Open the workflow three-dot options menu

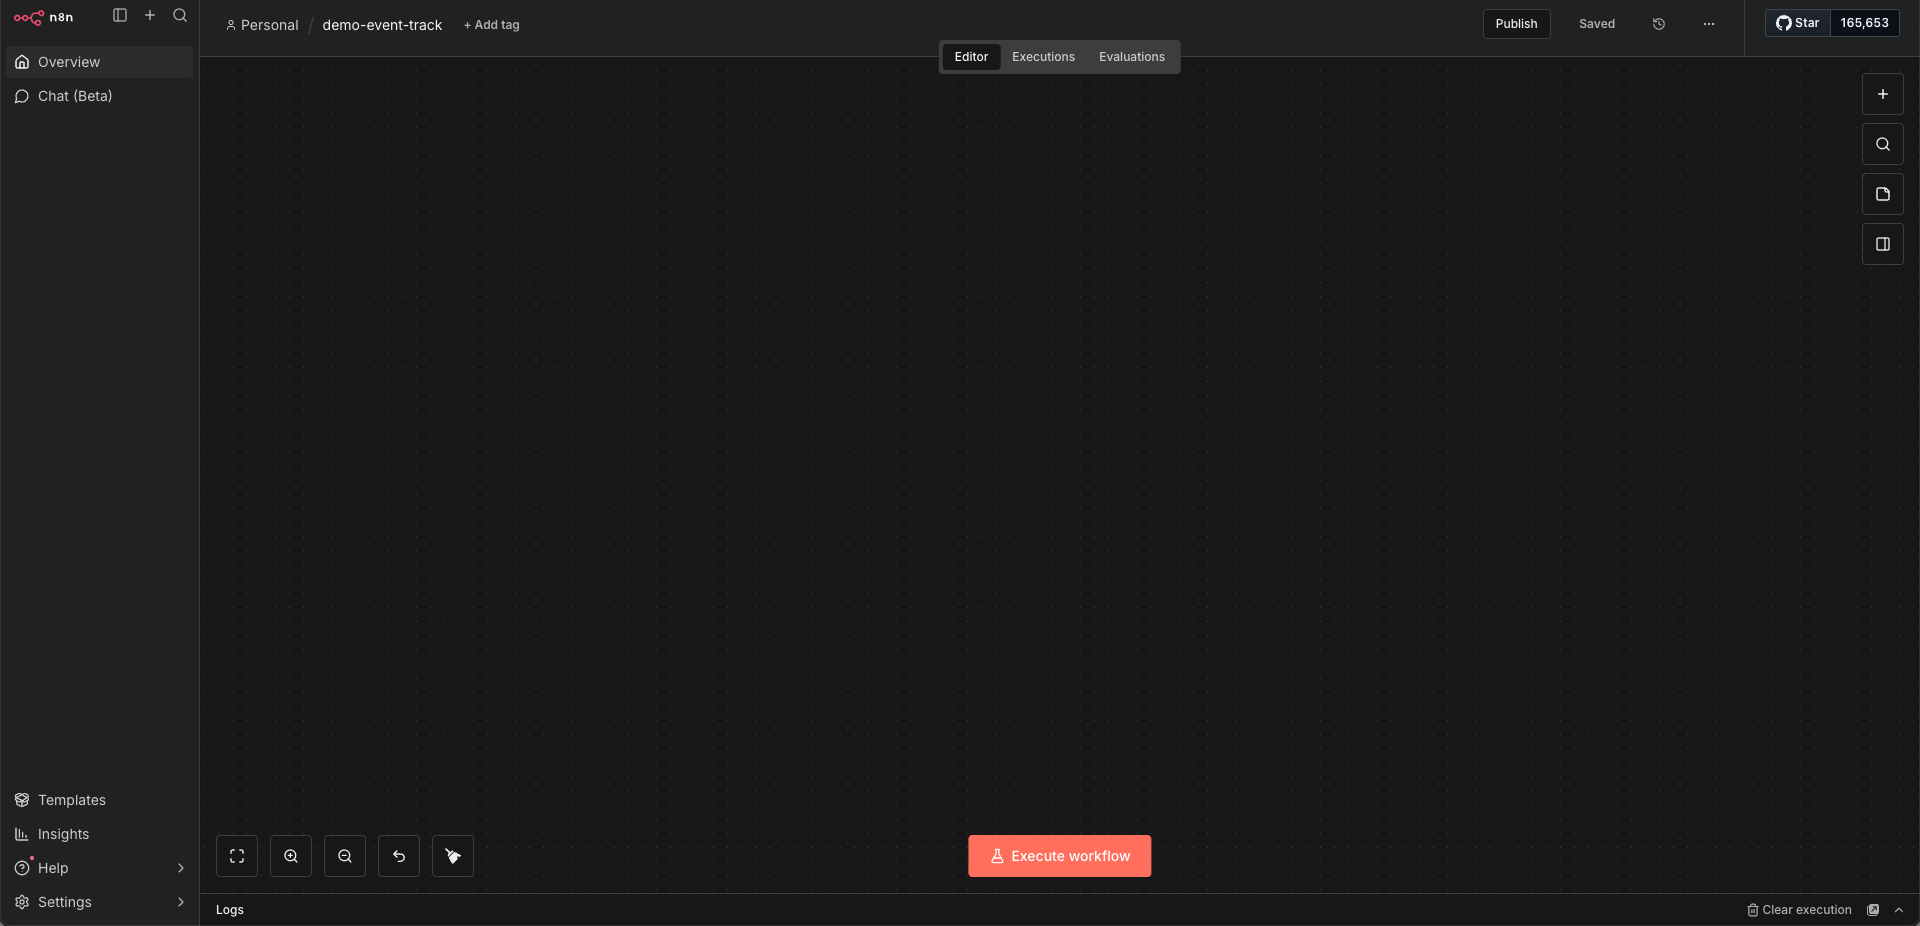pyautogui.click(x=1709, y=24)
